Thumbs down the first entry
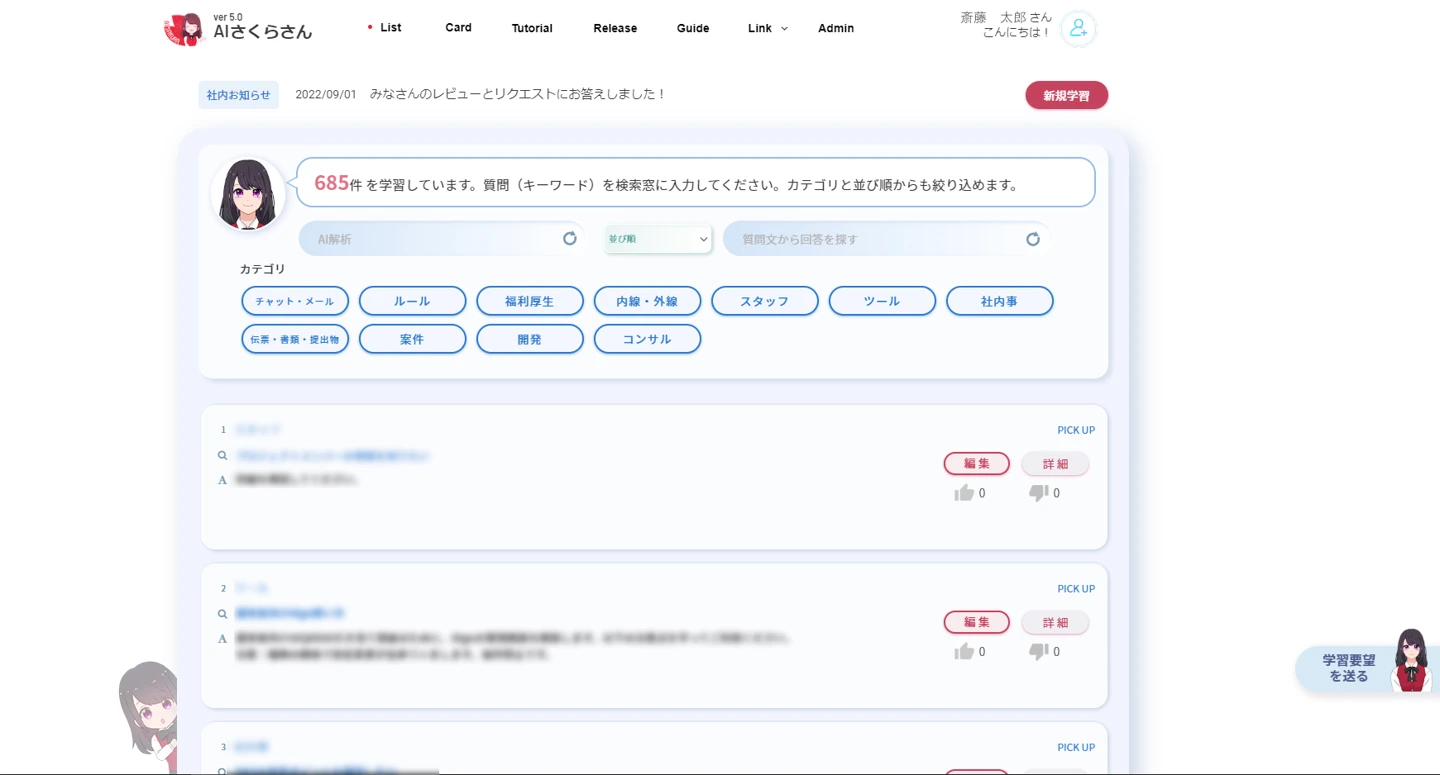 pos(1039,493)
